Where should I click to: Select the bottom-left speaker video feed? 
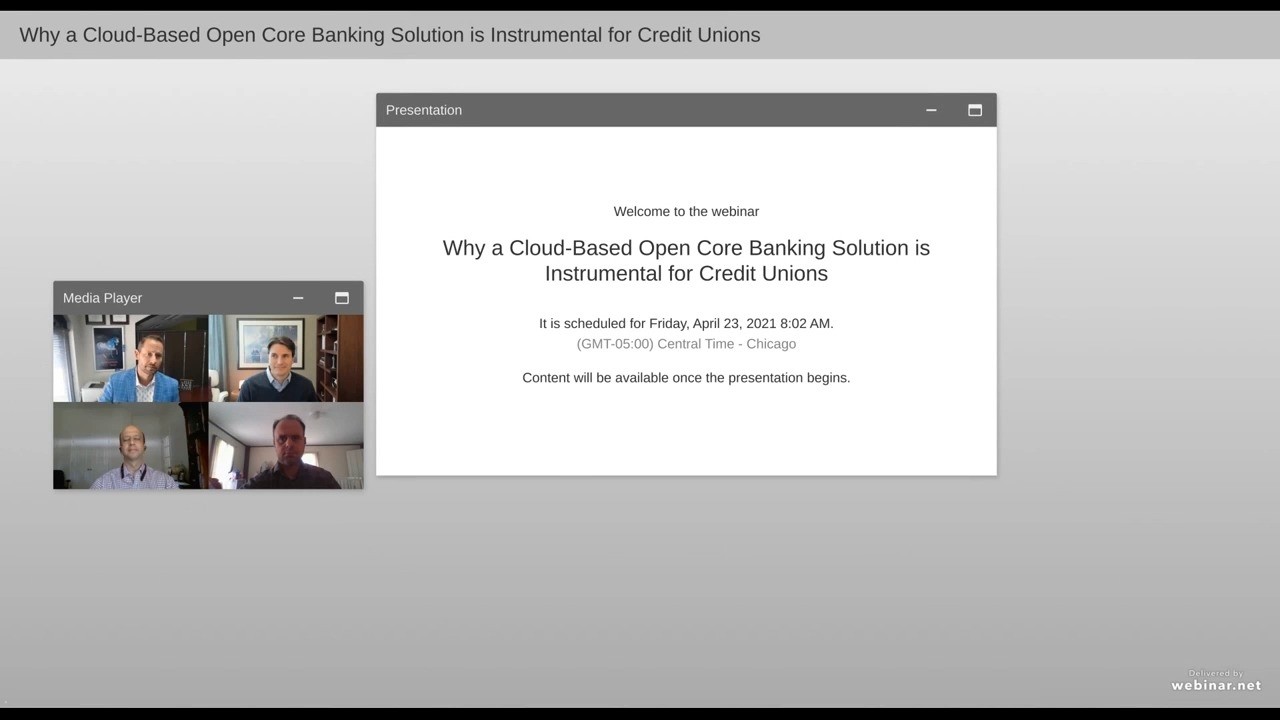[x=130, y=445]
